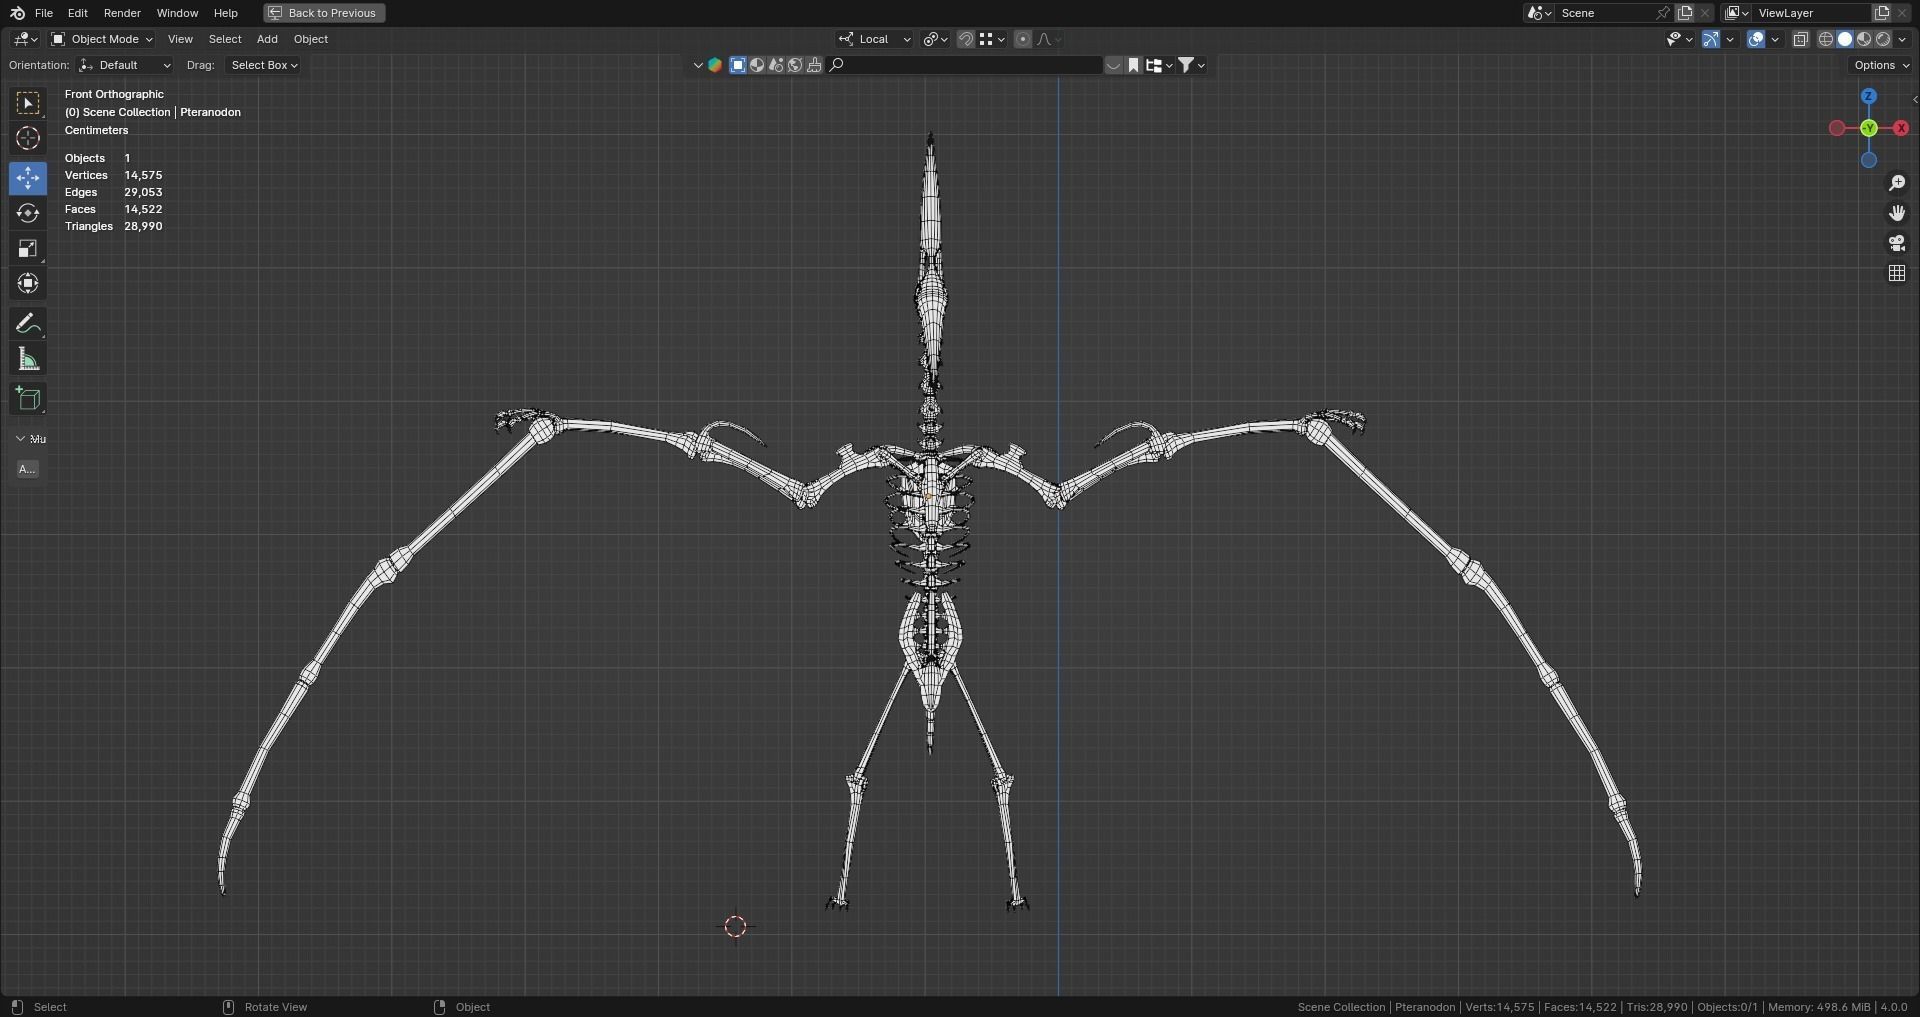Activate the 3D Cursor tool
This screenshot has height=1017, width=1920.
coord(28,138)
